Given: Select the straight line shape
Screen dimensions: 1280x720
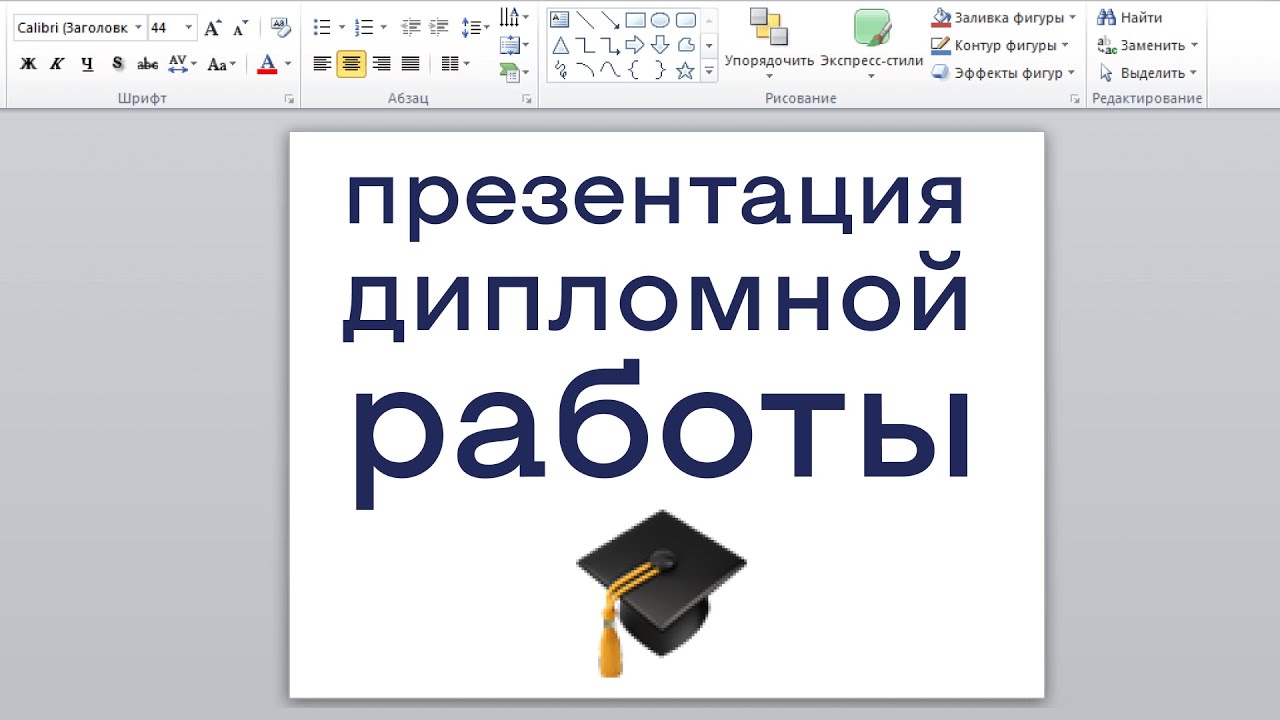Looking at the screenshot, I should point(585,19).
